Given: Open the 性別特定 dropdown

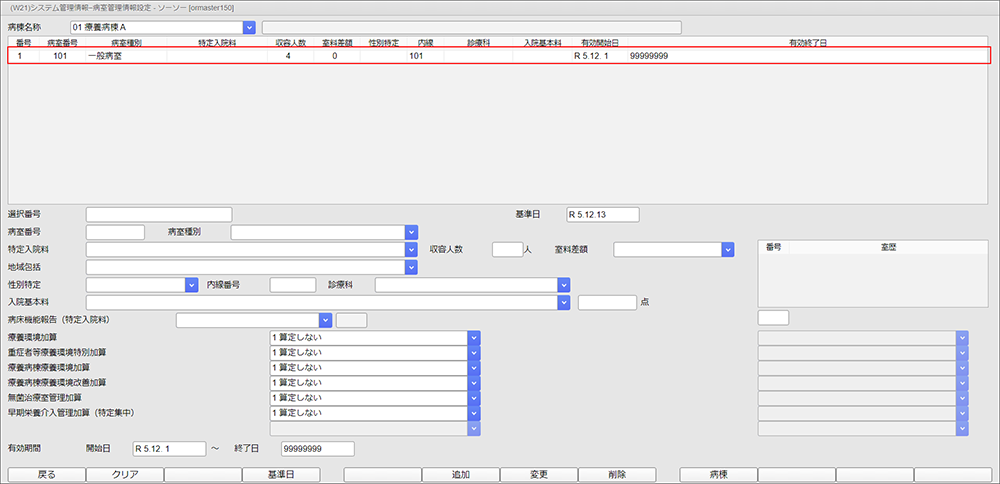Looking at the screenshot, I should click(192, 285).
